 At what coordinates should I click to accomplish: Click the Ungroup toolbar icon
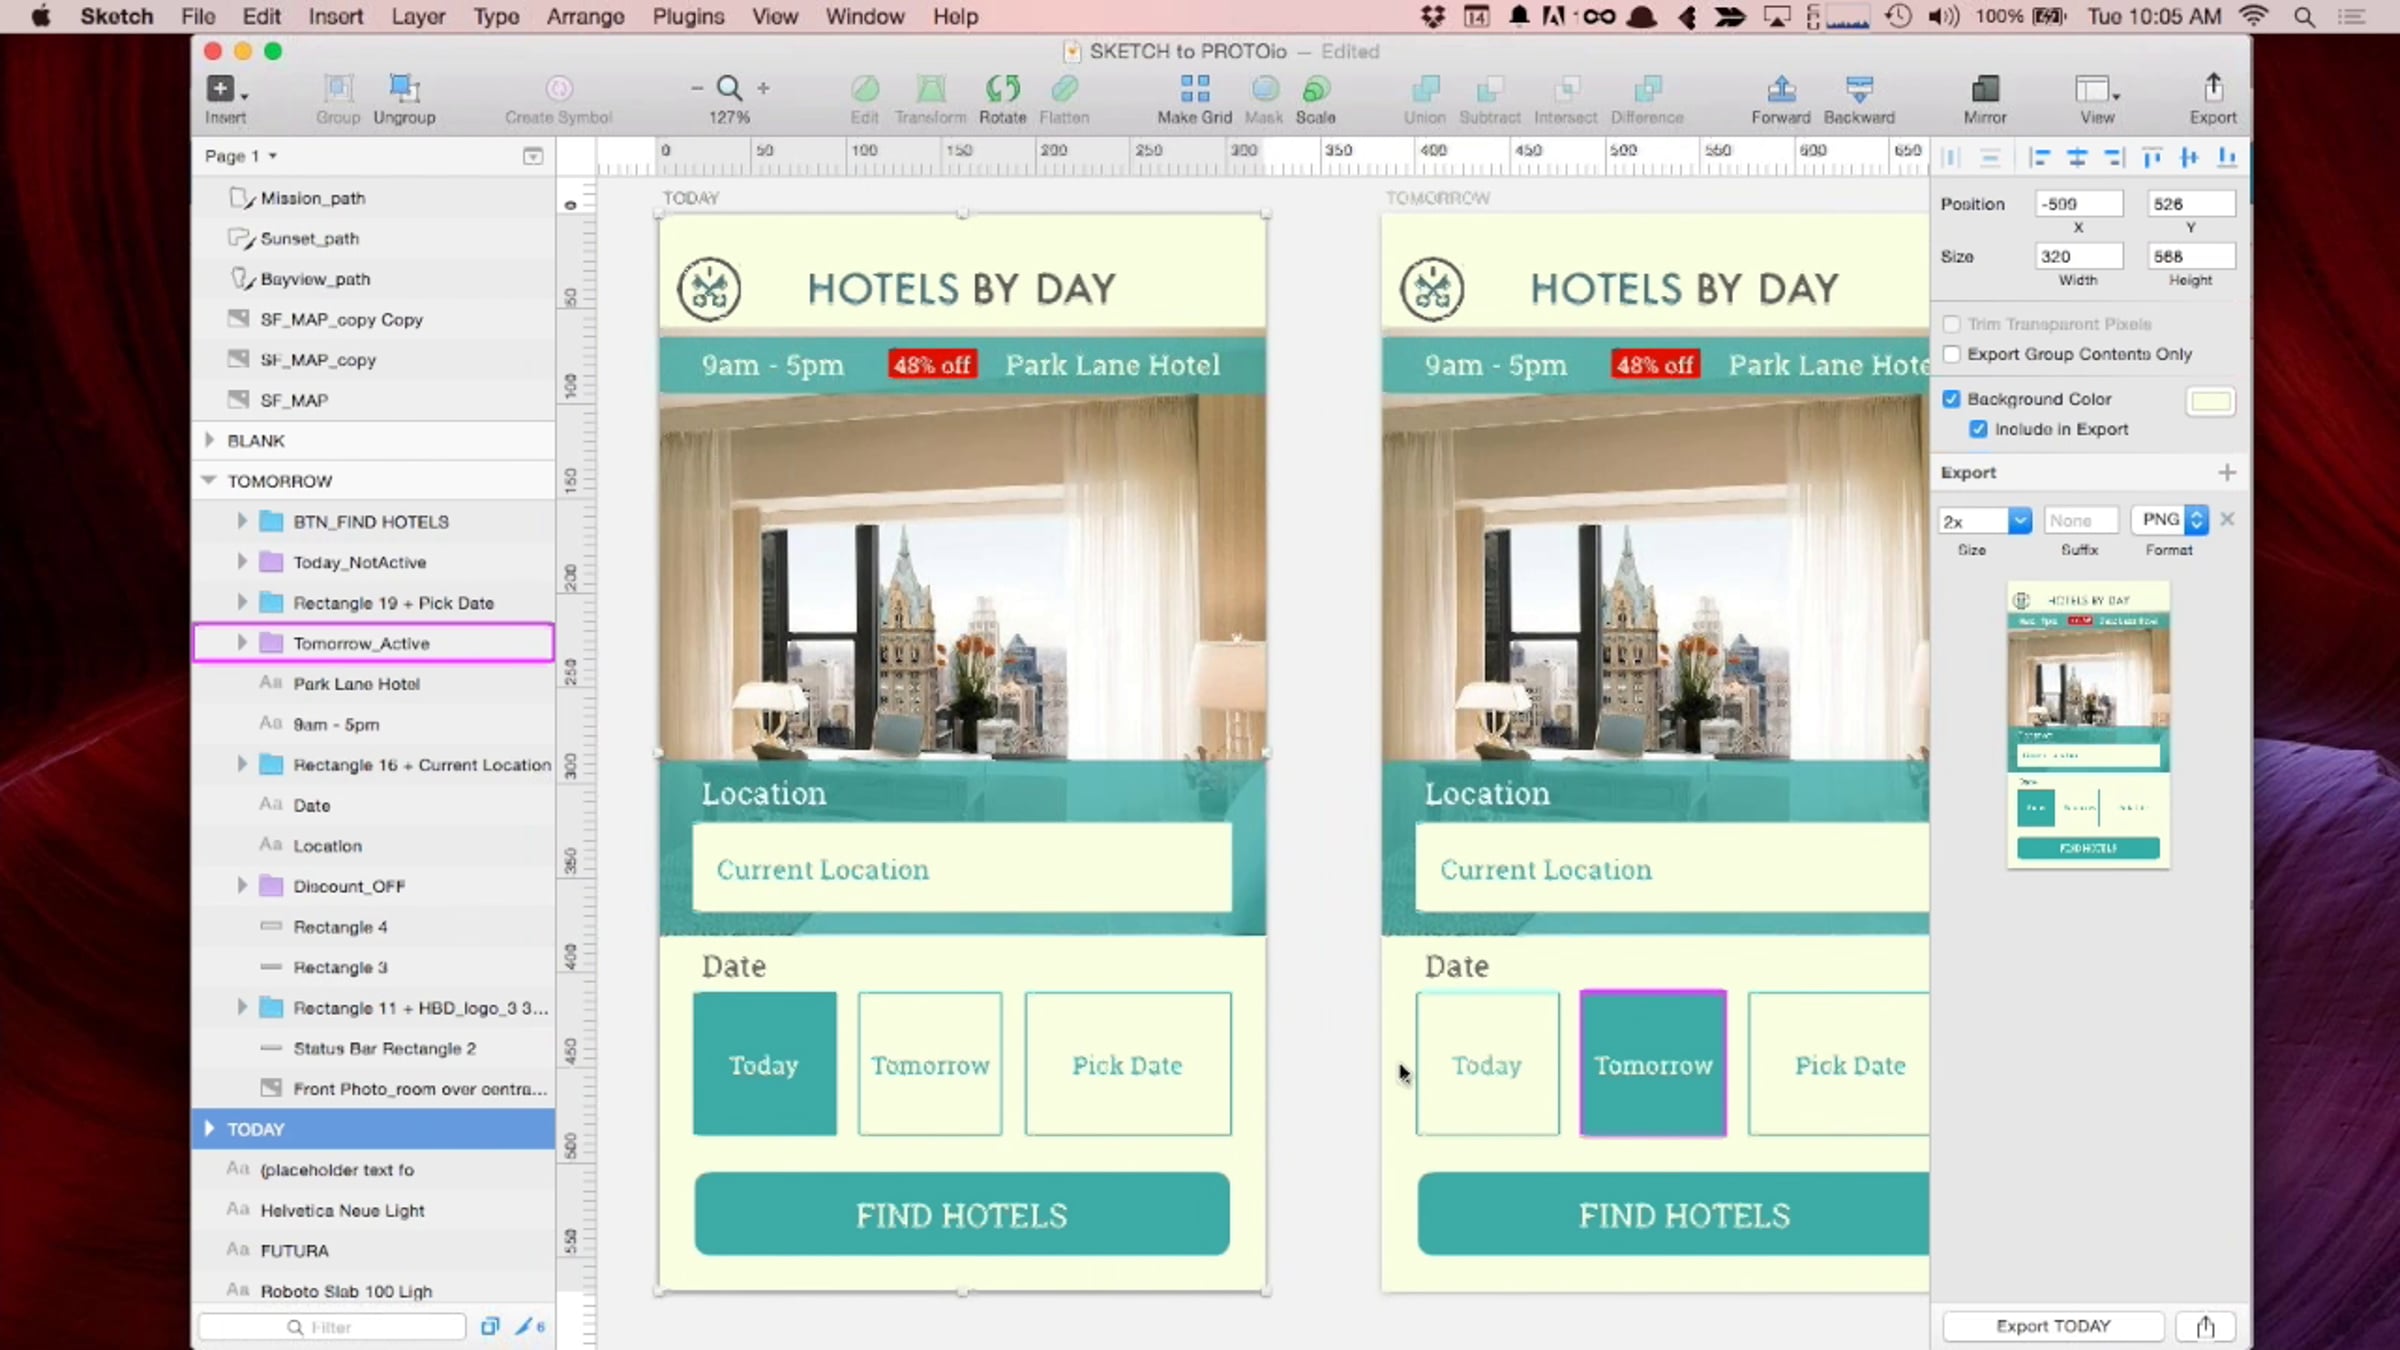(404, 89)
